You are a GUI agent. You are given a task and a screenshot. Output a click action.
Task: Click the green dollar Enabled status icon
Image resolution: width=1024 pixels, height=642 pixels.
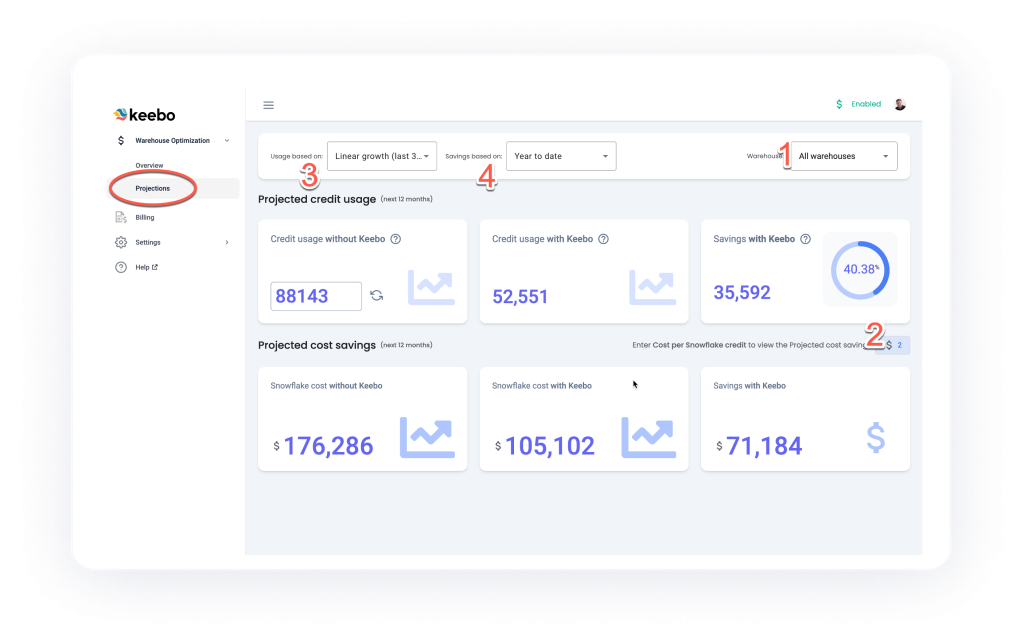pos(839,104)
